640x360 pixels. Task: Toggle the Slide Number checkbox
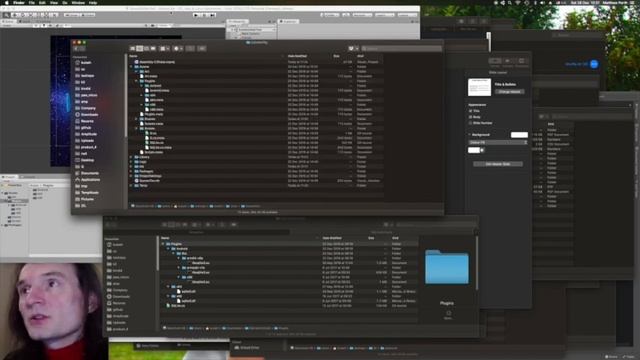point(471,123)
